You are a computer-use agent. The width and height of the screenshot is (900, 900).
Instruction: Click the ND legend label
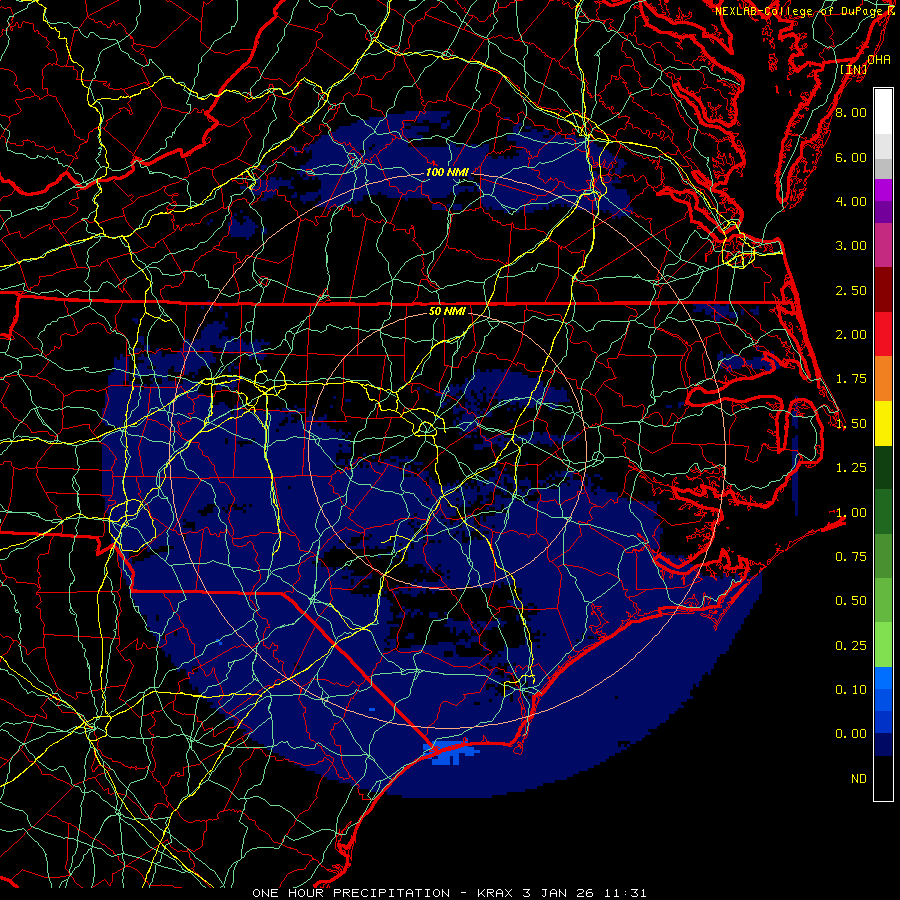tap(859, 779)
